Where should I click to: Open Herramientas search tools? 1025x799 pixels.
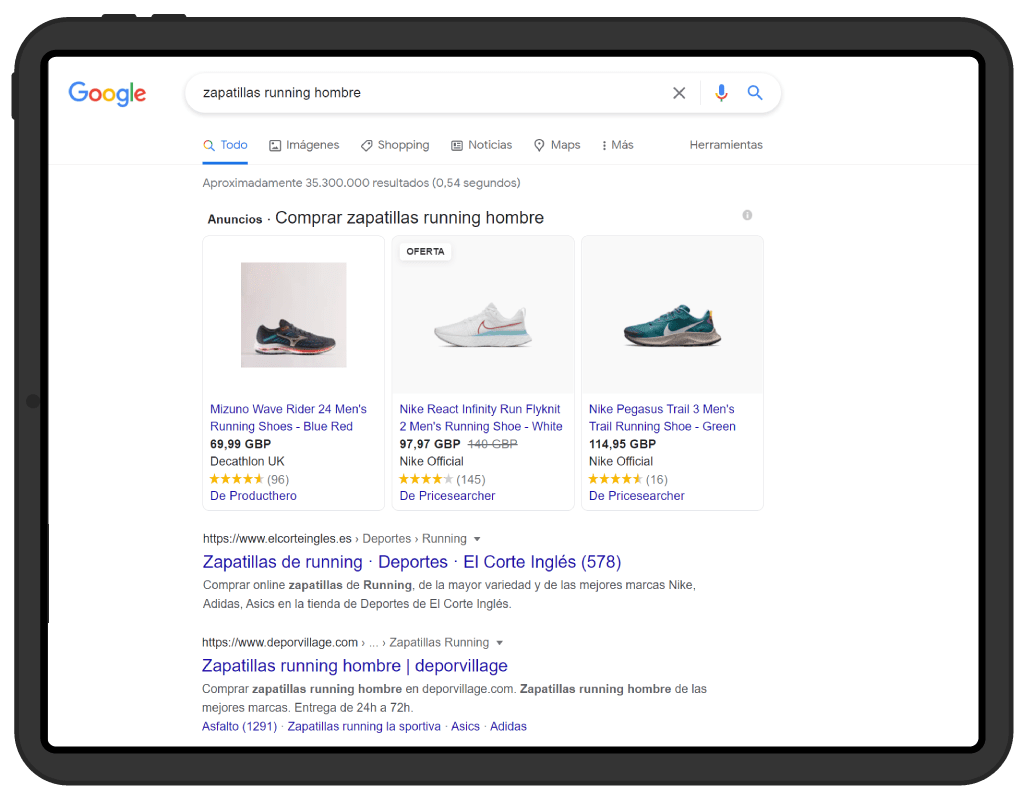coord(726,145)
